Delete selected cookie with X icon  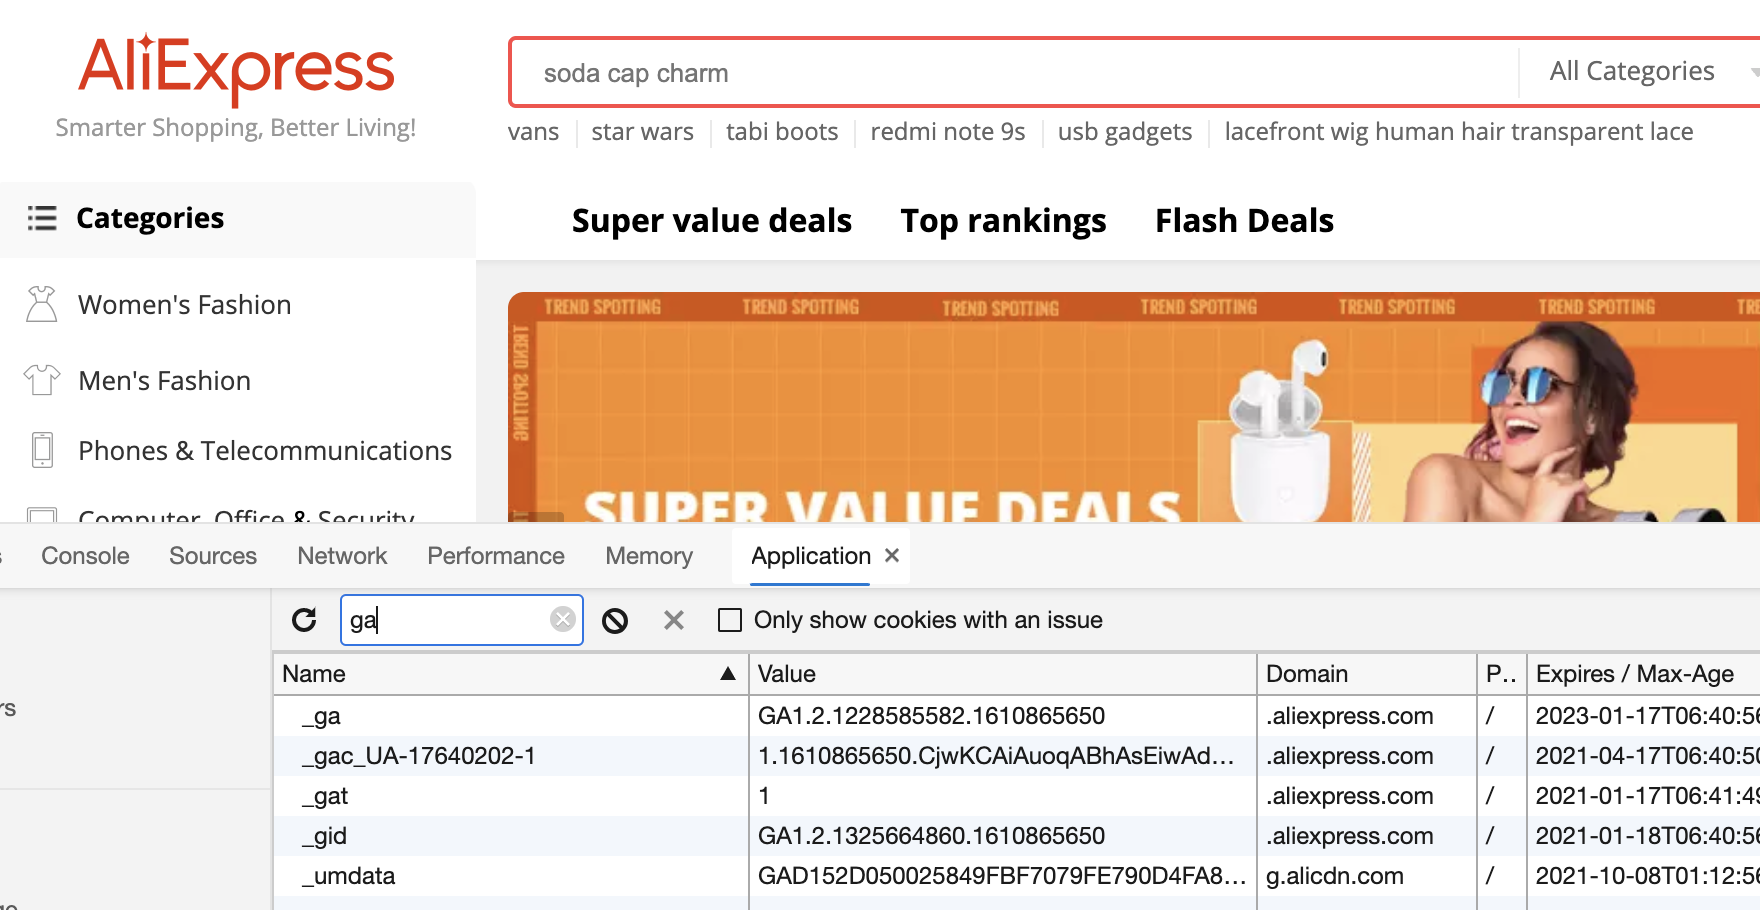[674, 621]
